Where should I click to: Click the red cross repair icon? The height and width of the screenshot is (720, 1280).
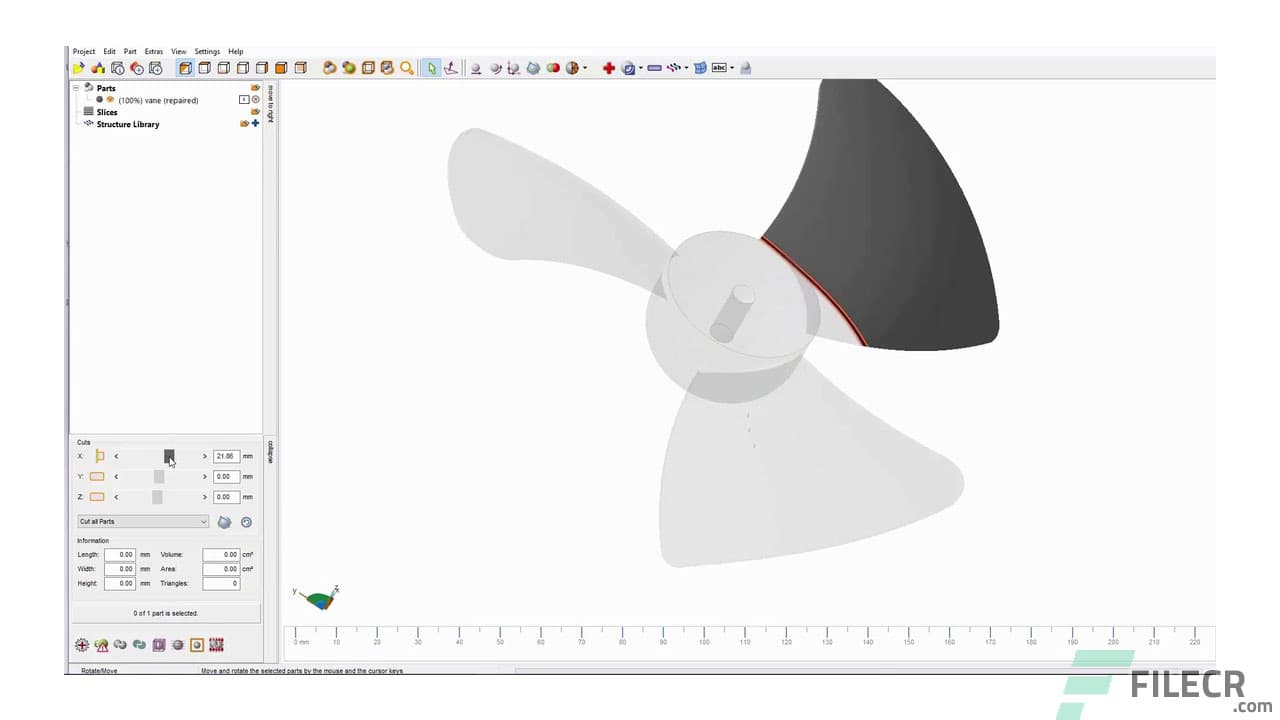click(609, 68)
